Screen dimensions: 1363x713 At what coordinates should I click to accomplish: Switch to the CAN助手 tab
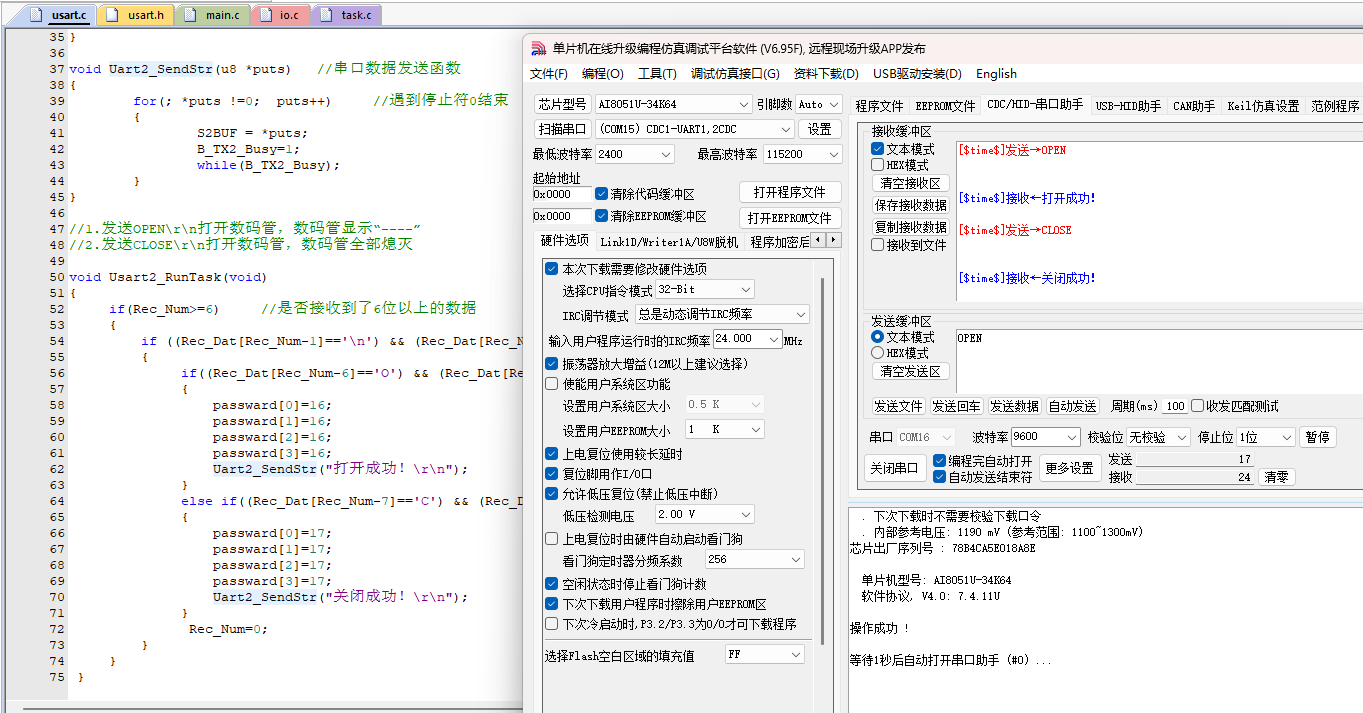1193,105
